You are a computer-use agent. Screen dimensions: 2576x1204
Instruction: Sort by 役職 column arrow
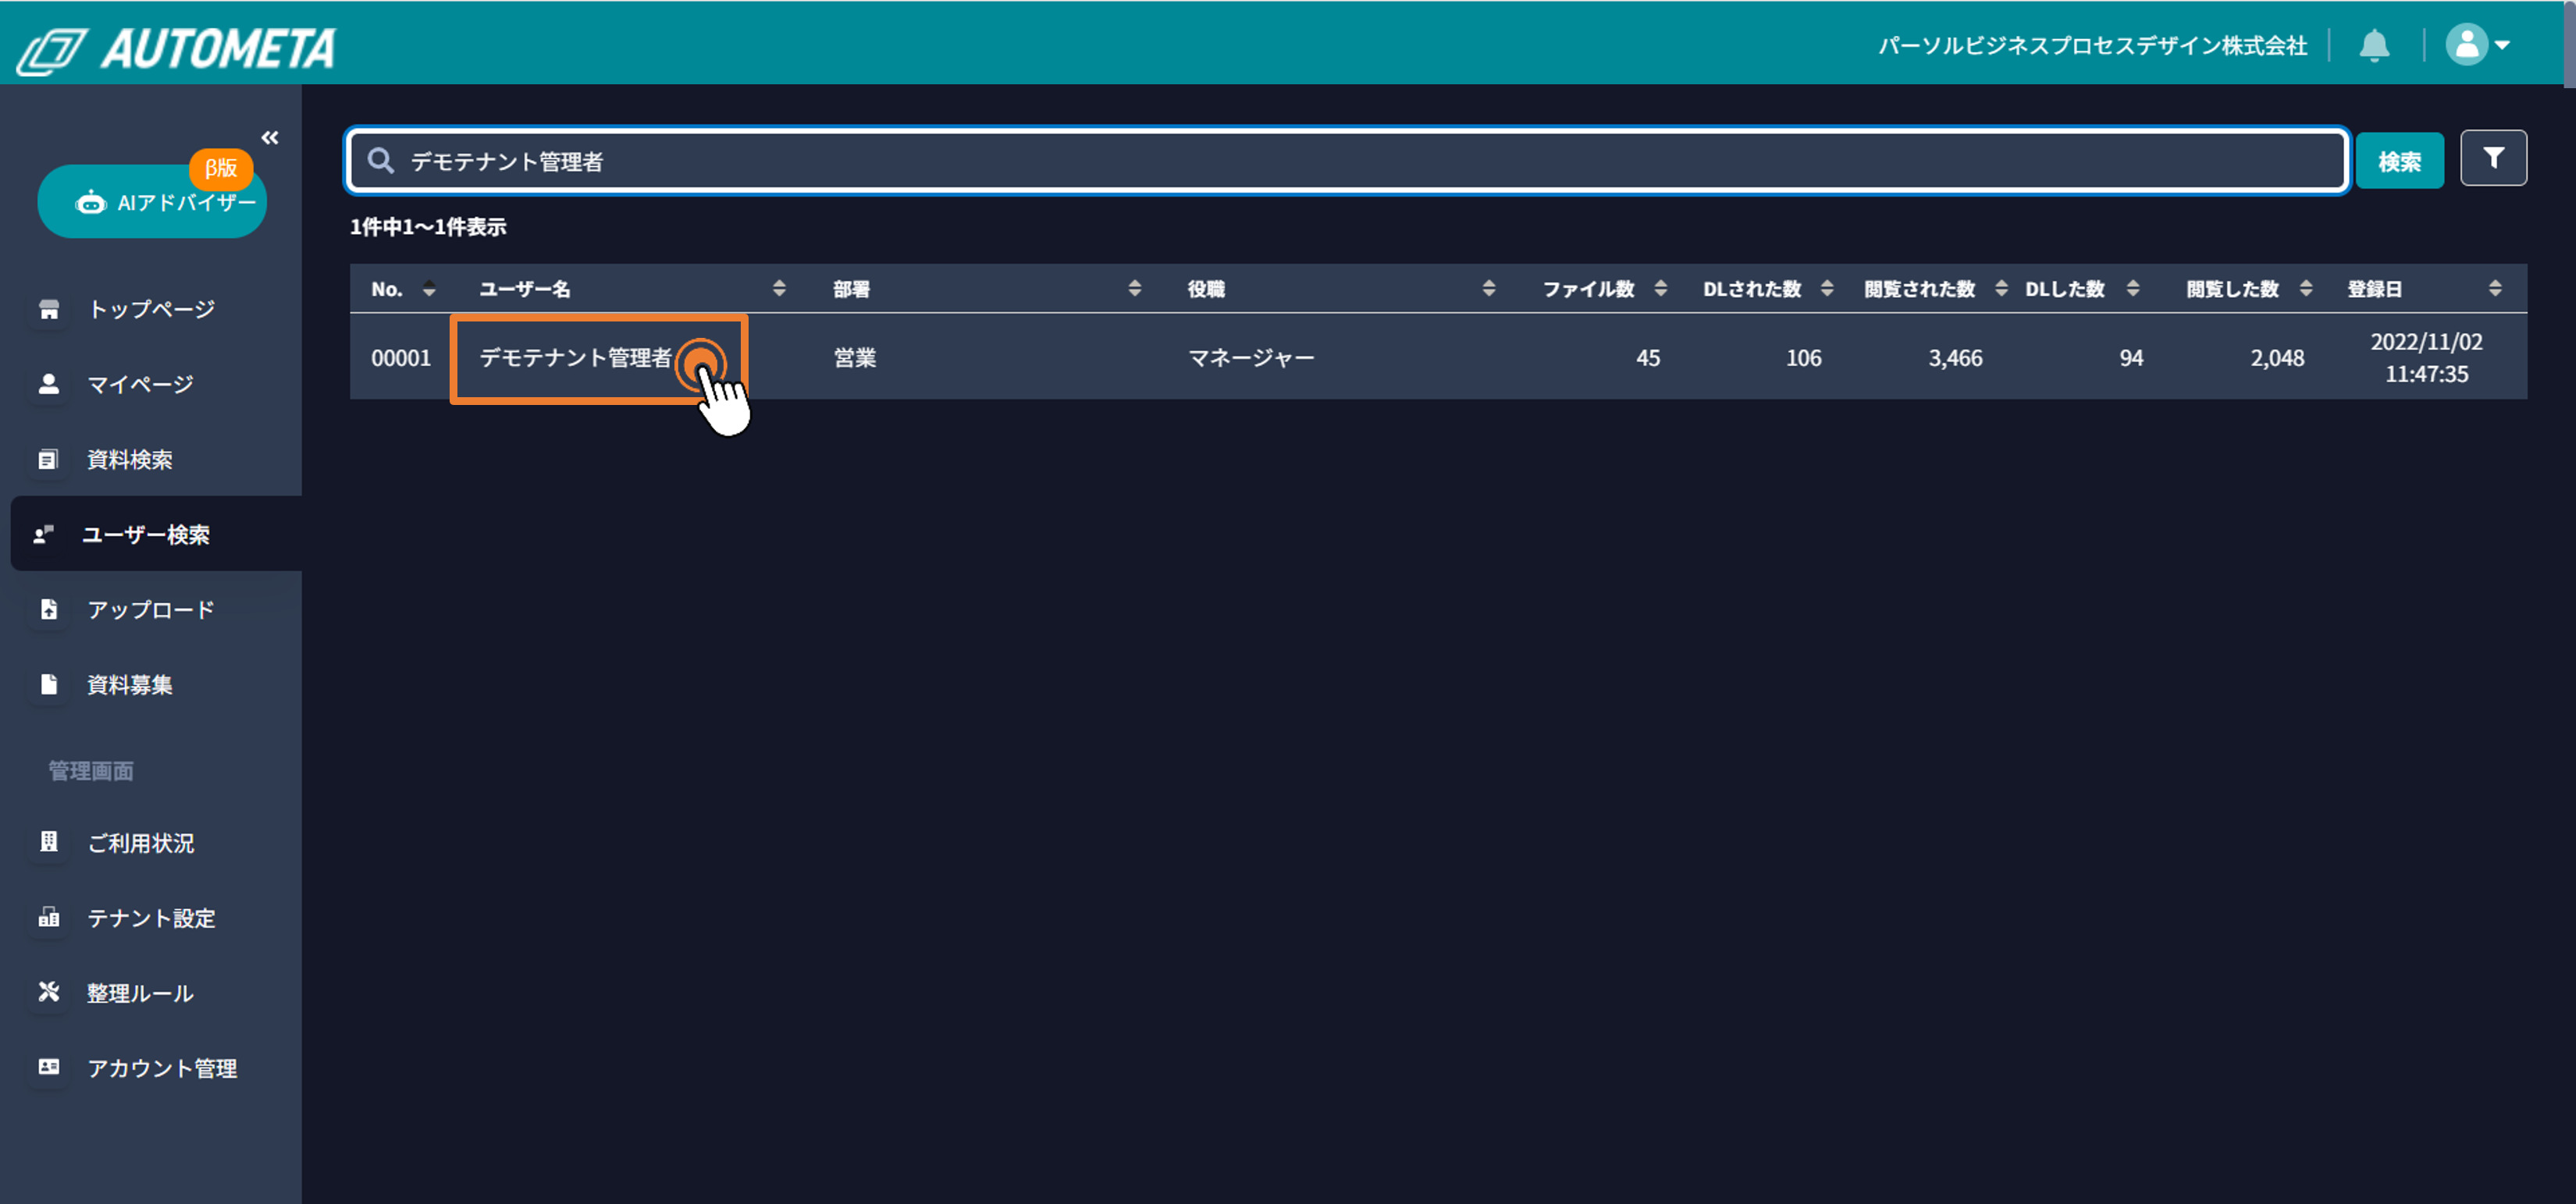(1488, 289)
